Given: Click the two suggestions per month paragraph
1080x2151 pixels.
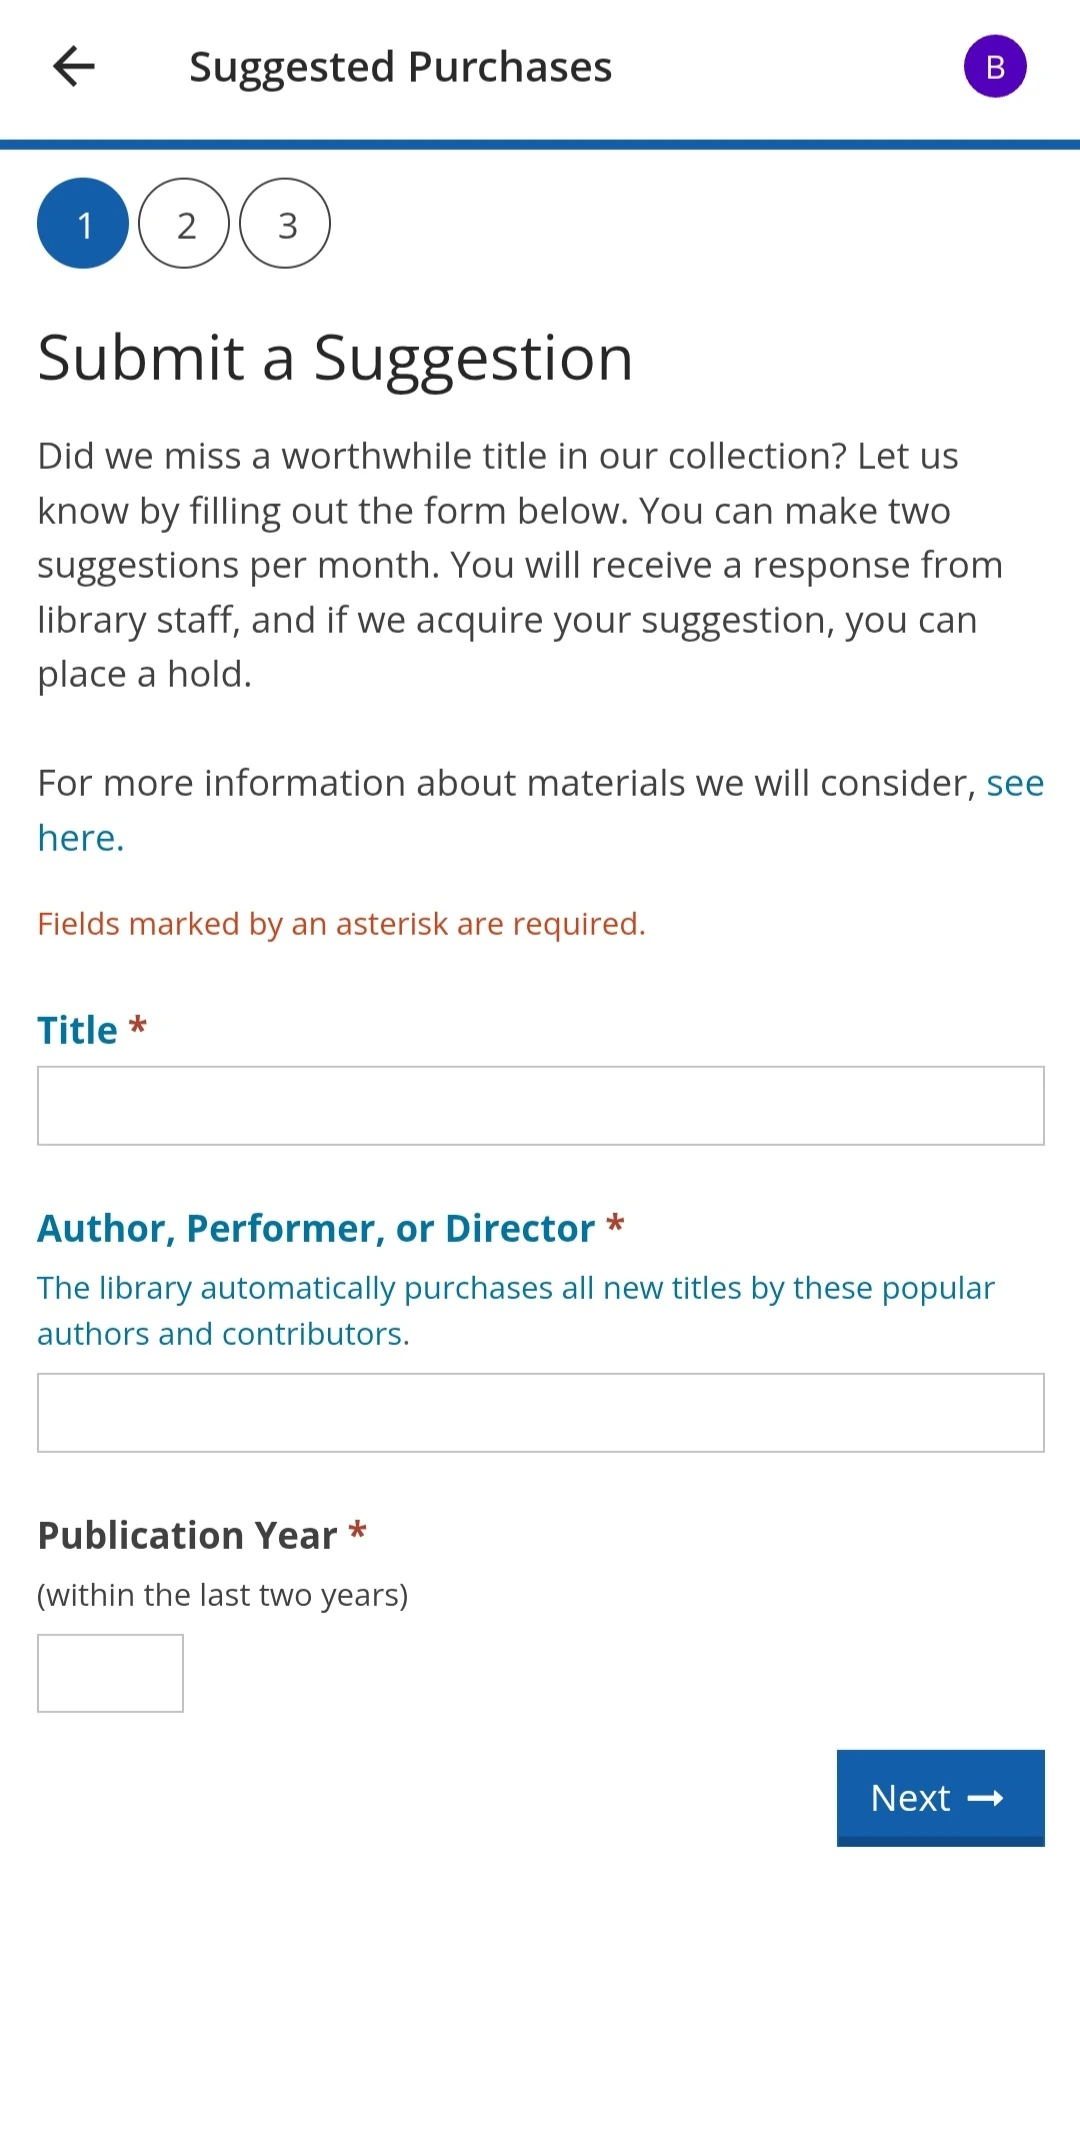Looking at the screenshot, I should click(x=520, y=565).
